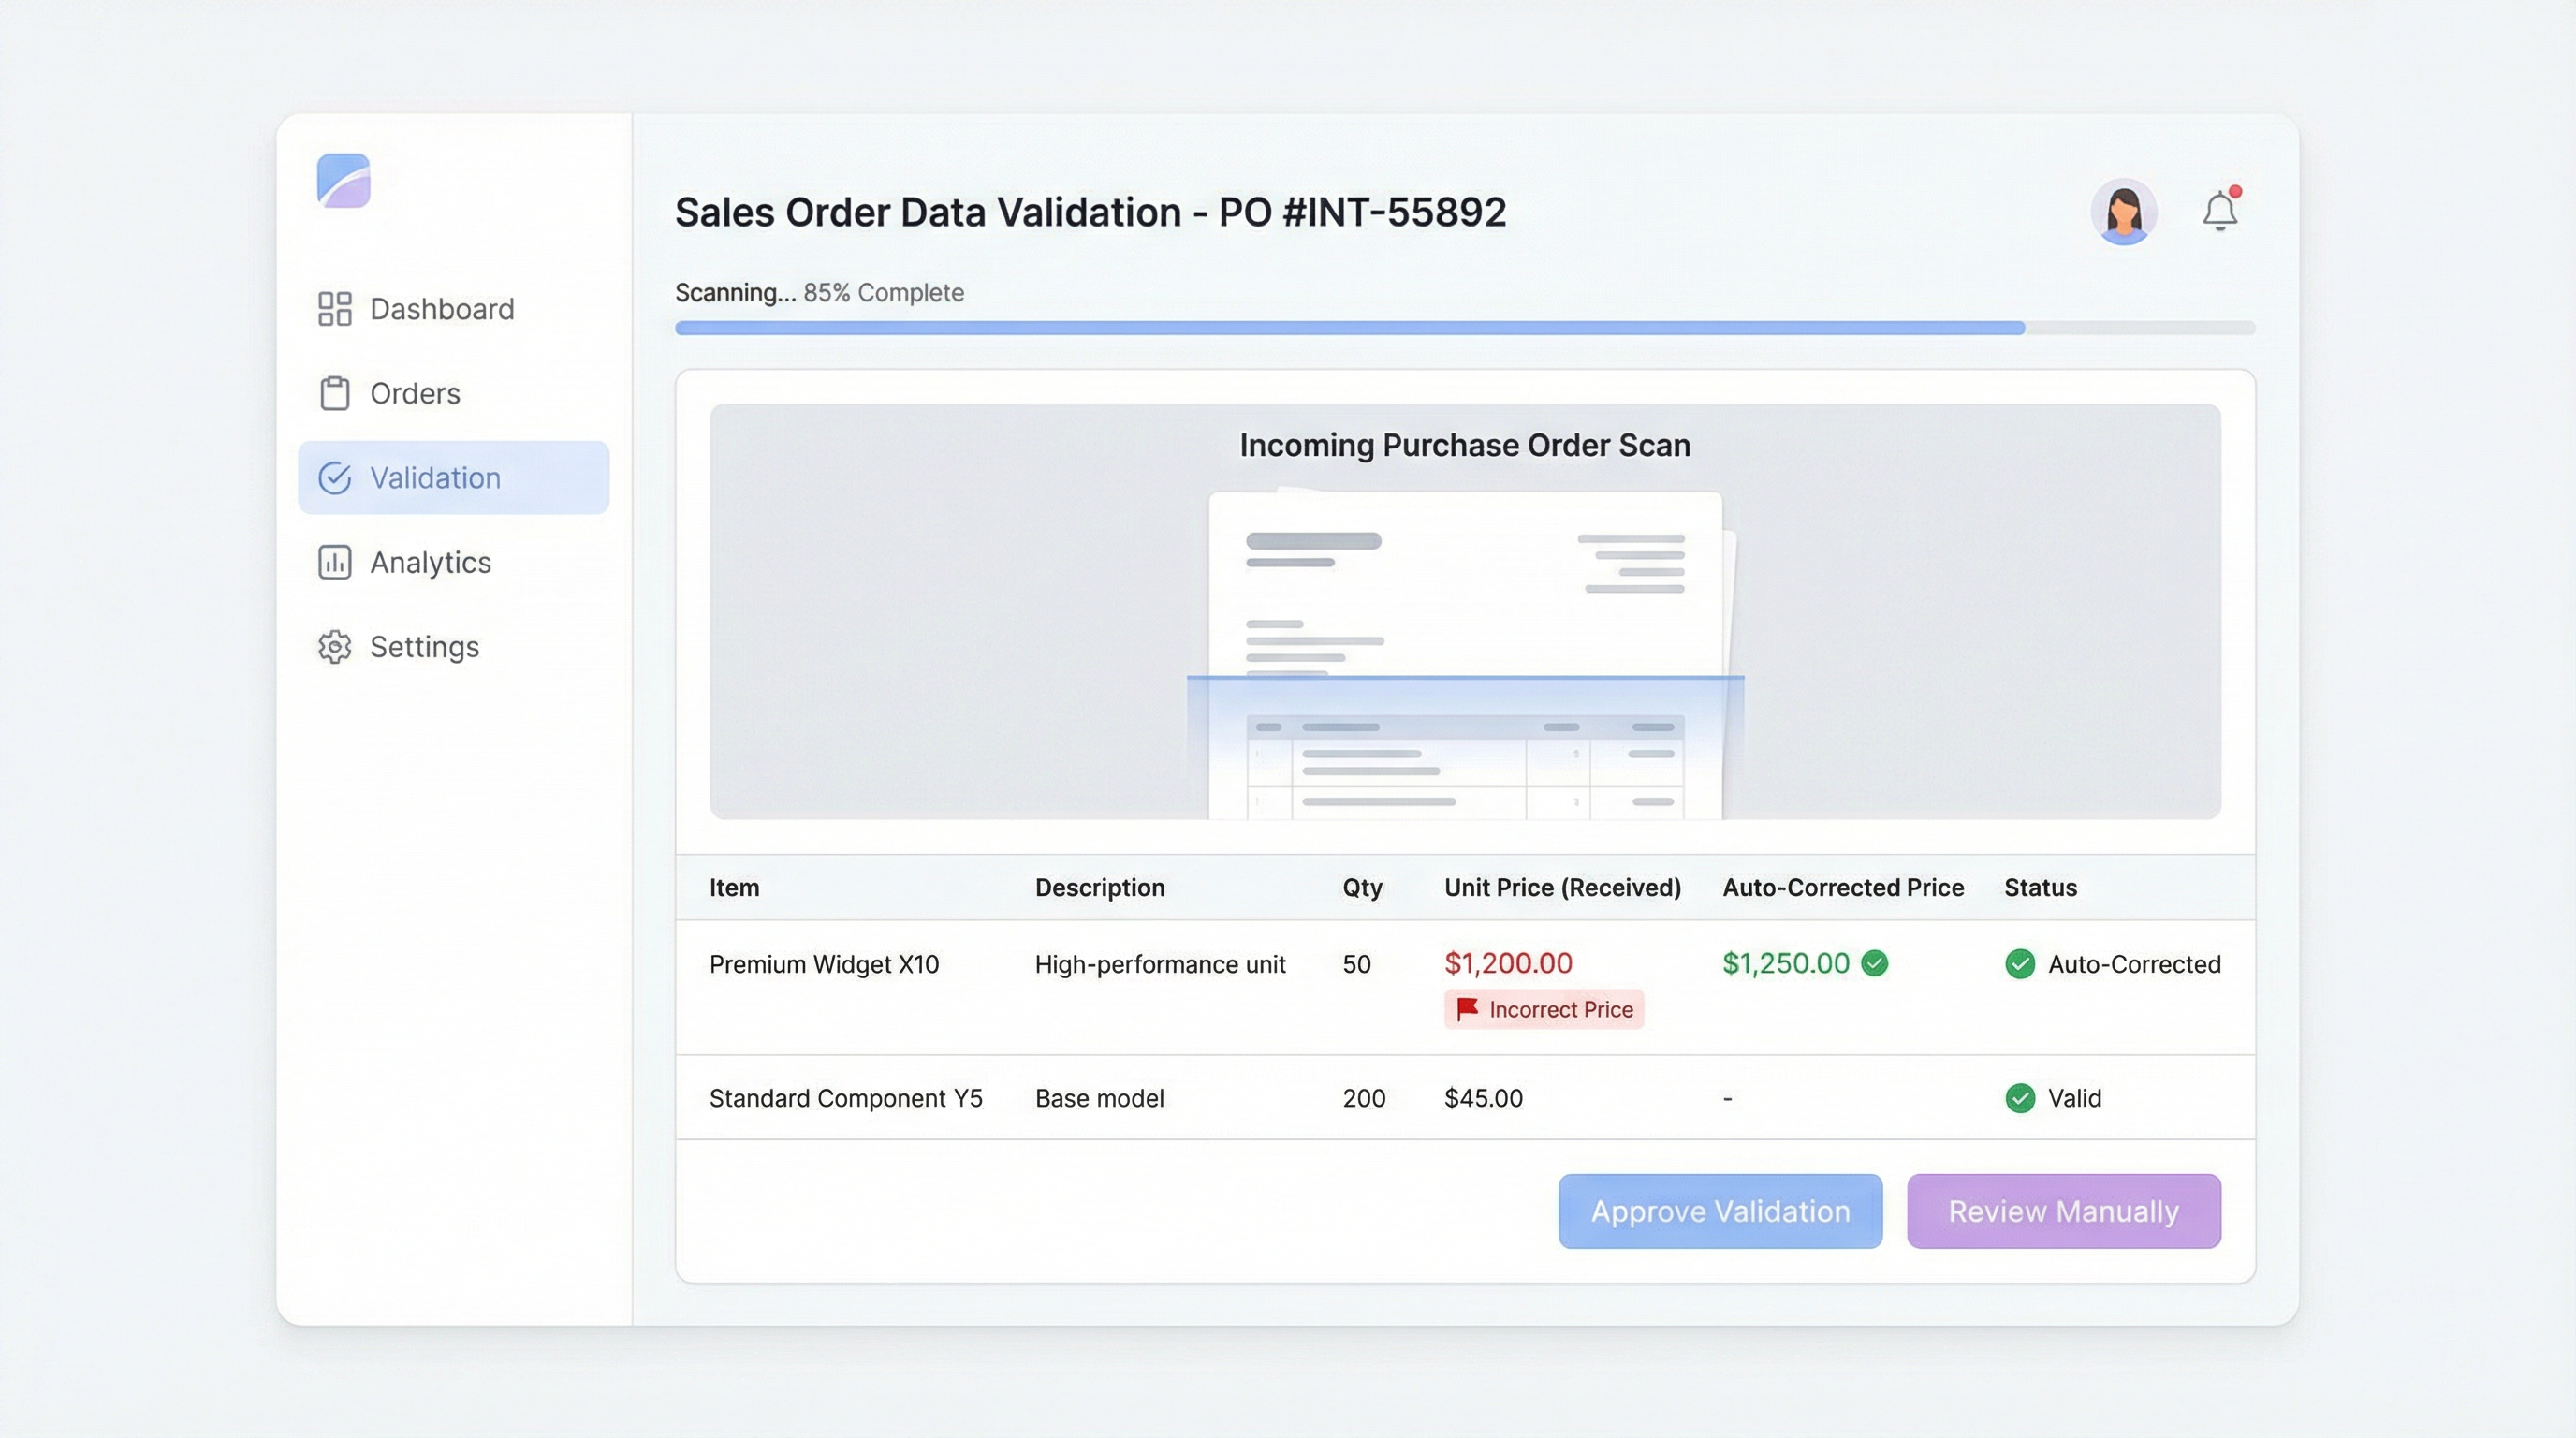
Task: Click the app logo at the top left
Action: click(x=345, y=182)
